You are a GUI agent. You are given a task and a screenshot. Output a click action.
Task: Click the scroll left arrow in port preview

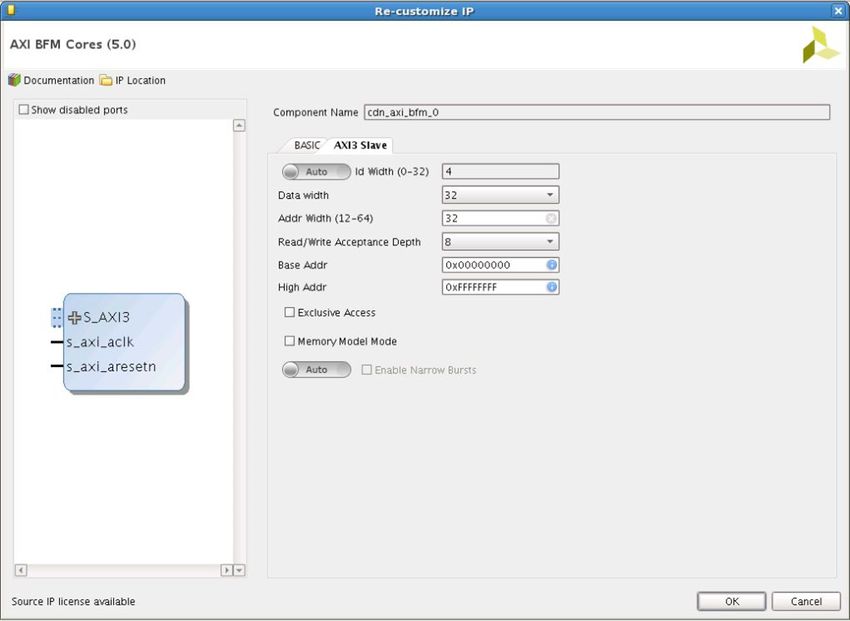click(x=21, y=570)
